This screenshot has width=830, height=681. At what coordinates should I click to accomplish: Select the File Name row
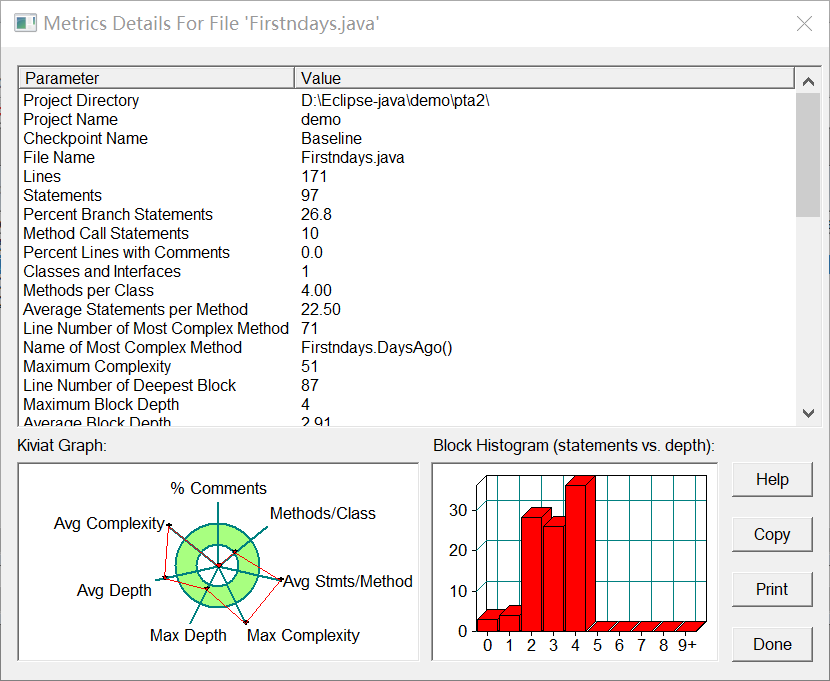pyautogui.click(x=408, y=158)
